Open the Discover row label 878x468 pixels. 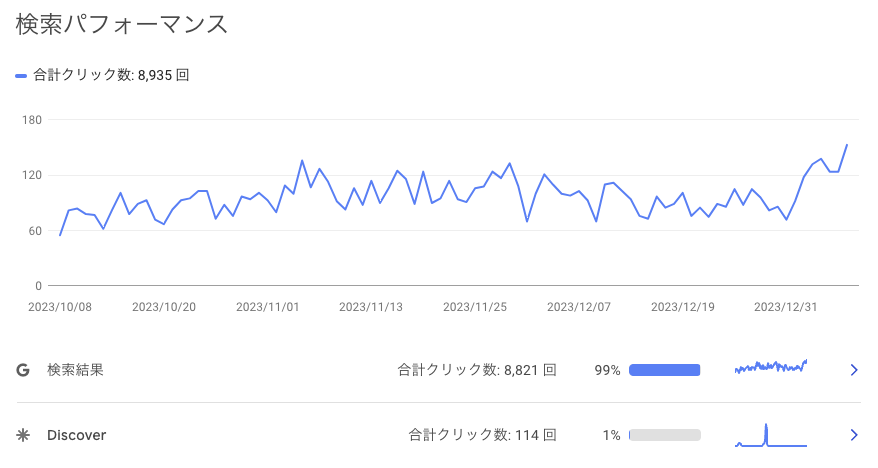(x=76, y=435)
